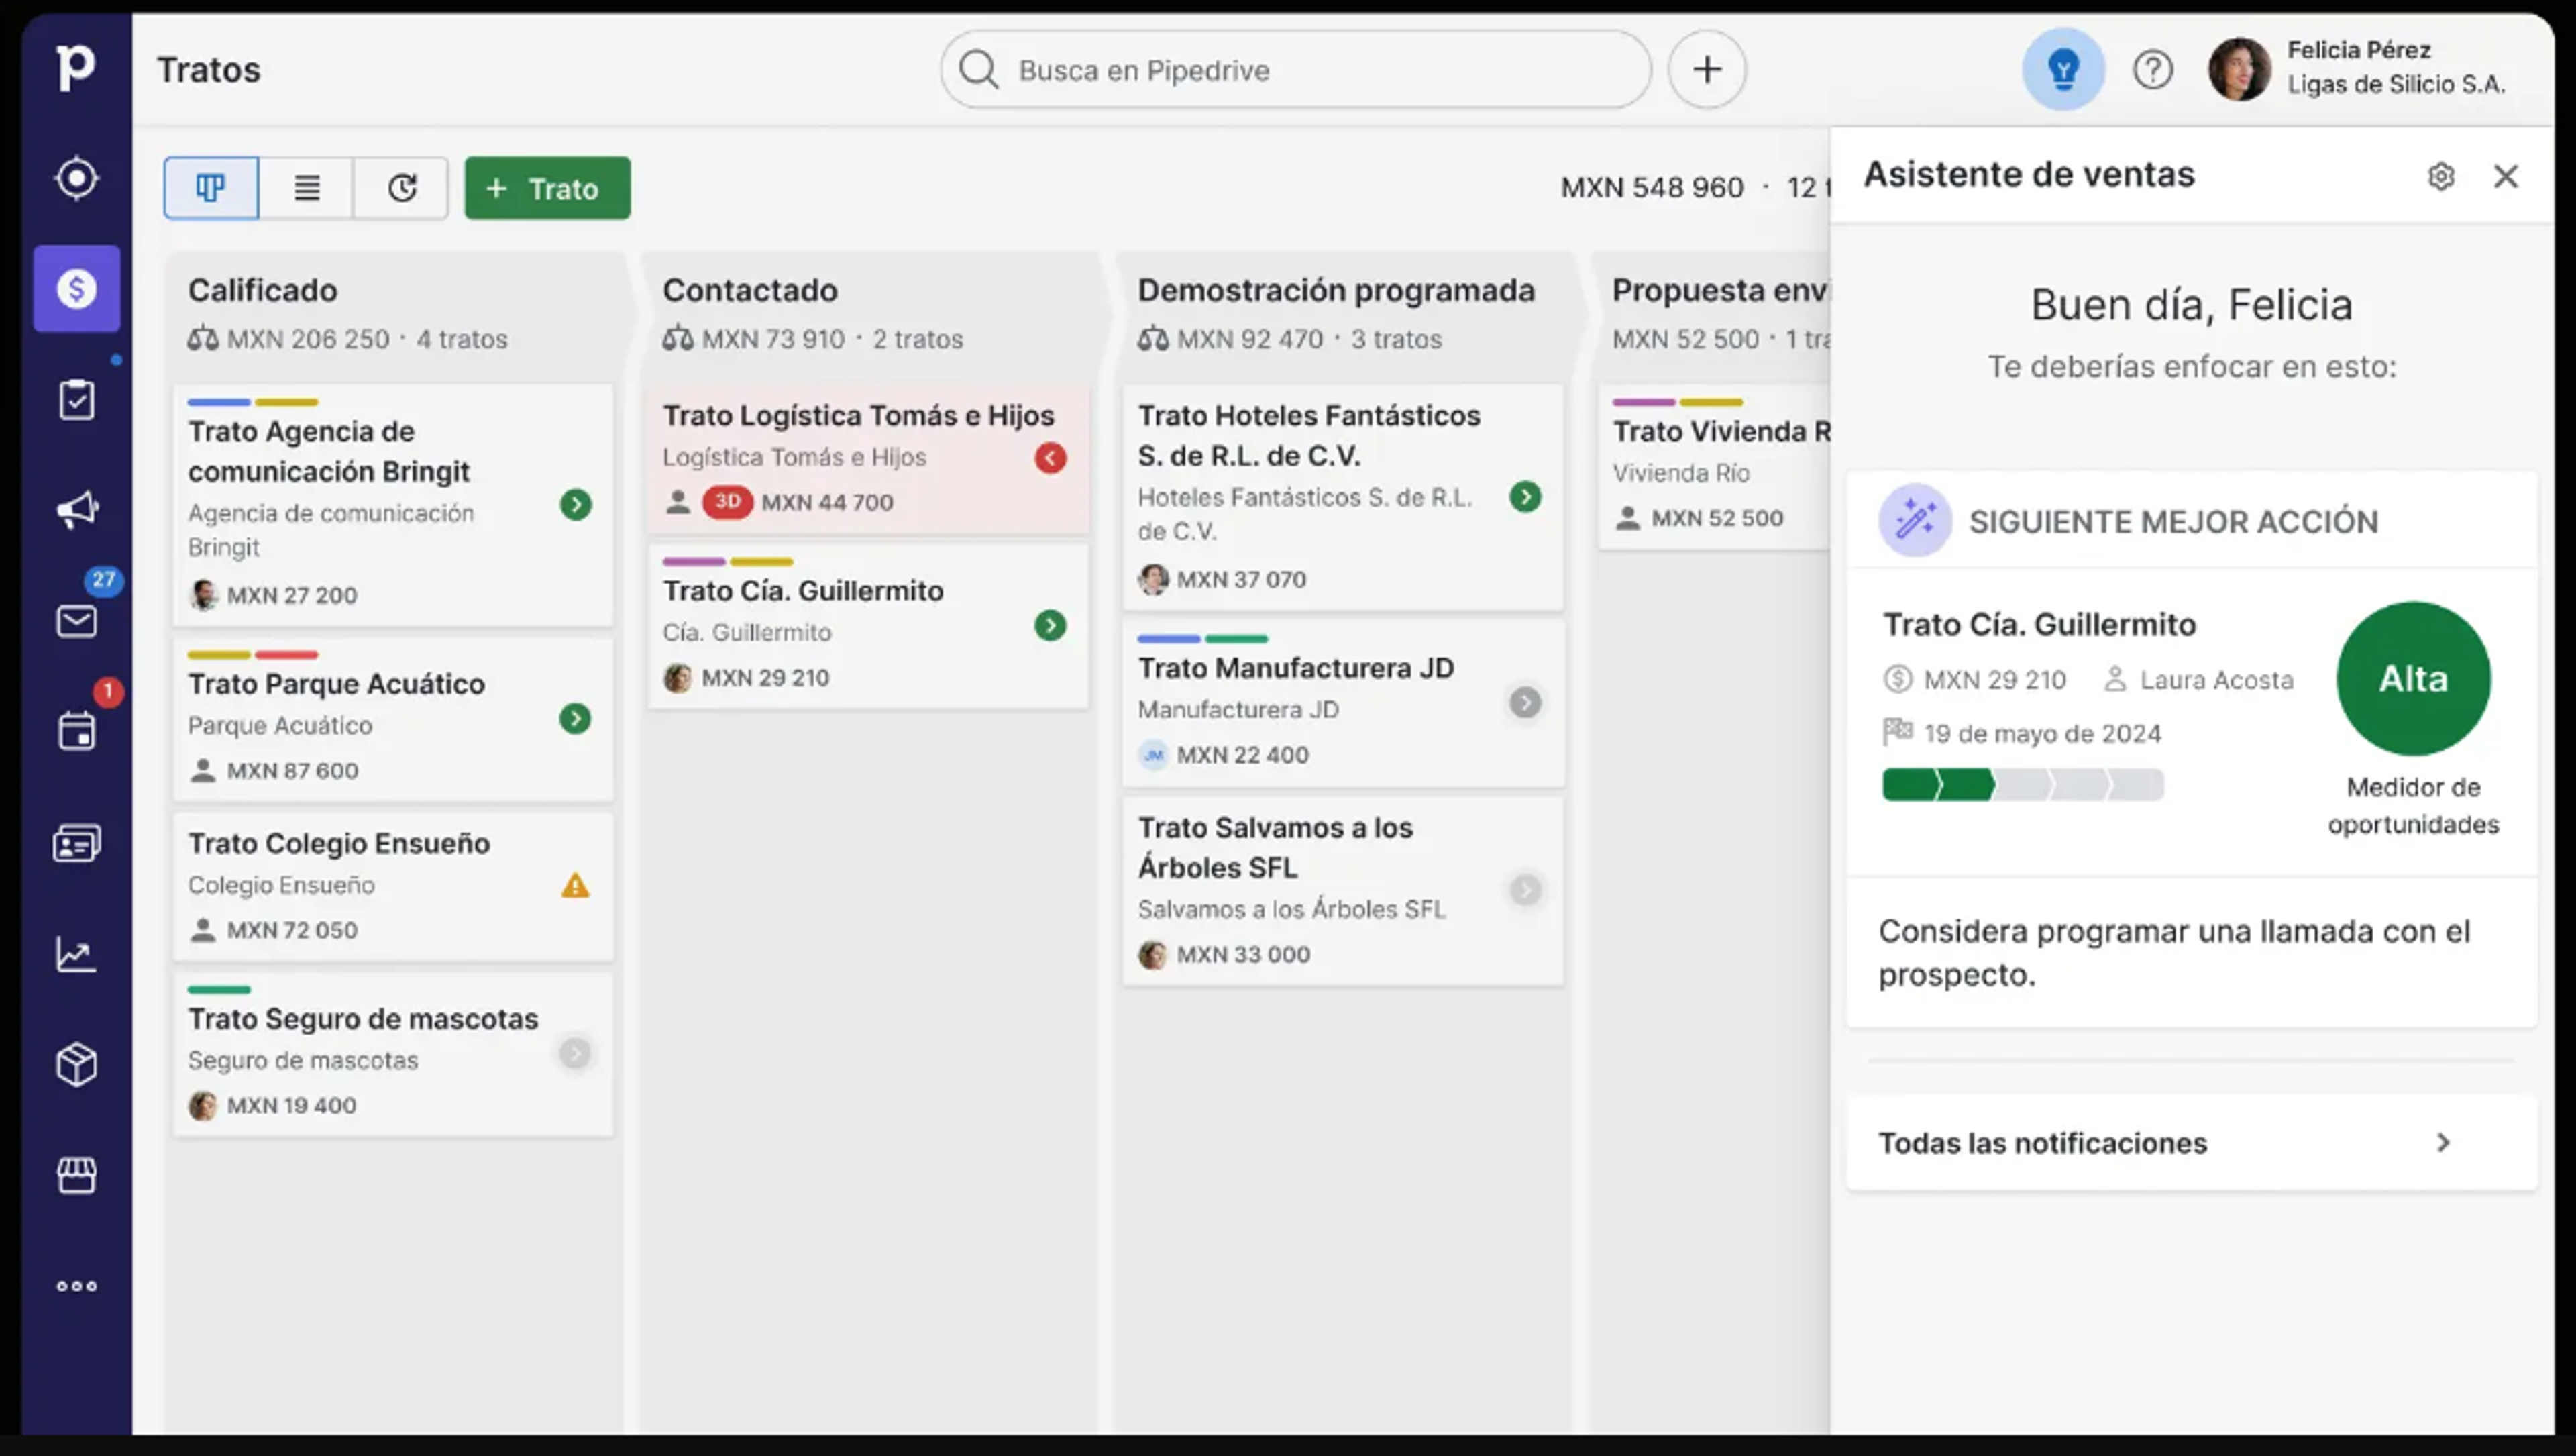Open the Products box icon in sidebar

pyautogui.click(x=76, y=1065)
